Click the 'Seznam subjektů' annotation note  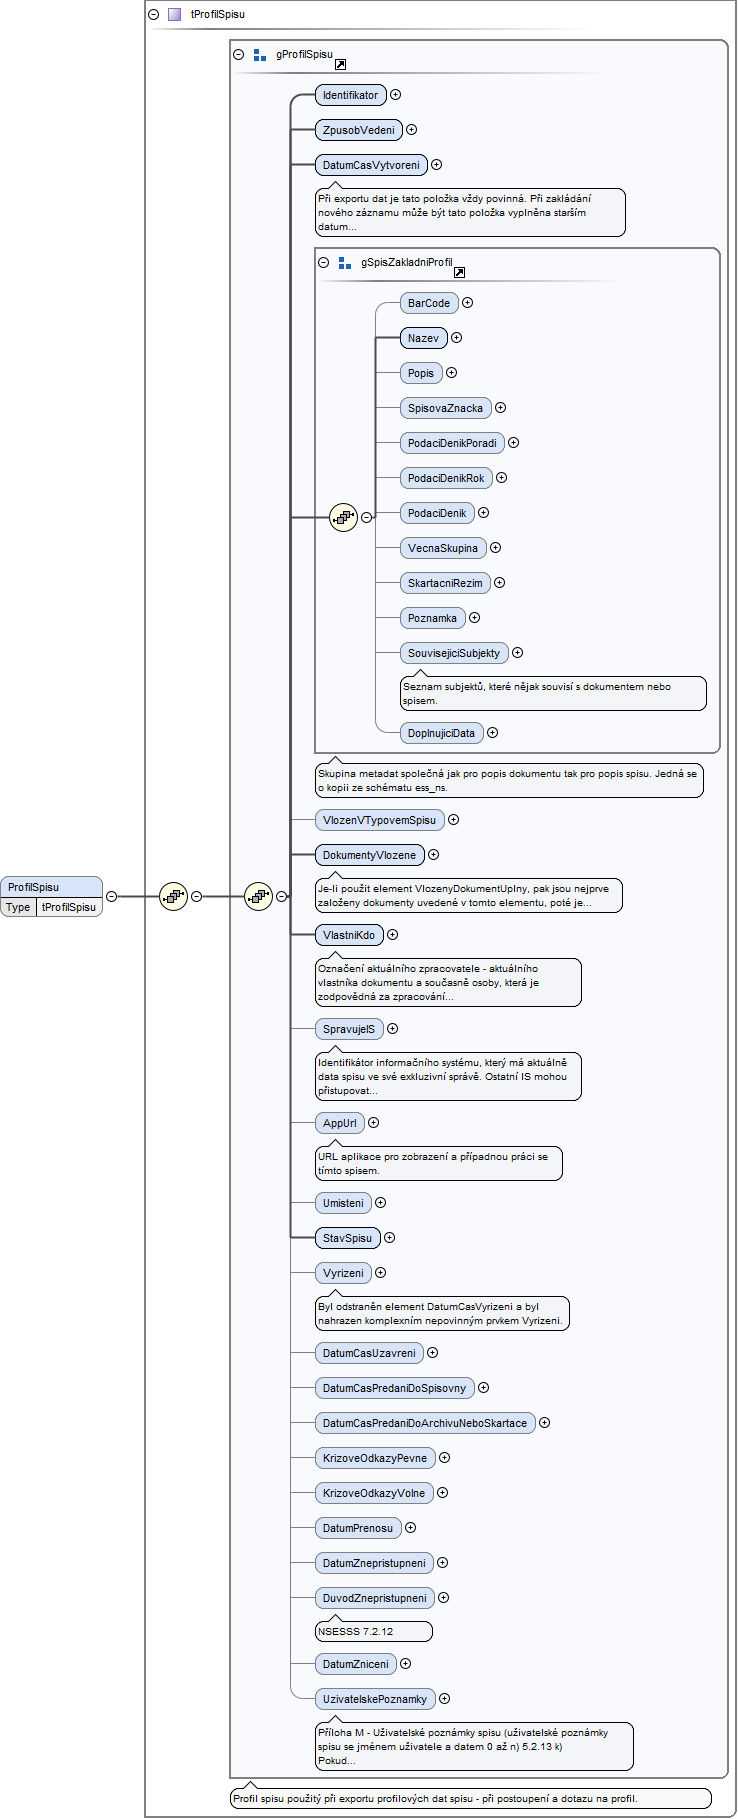point(553,693)
